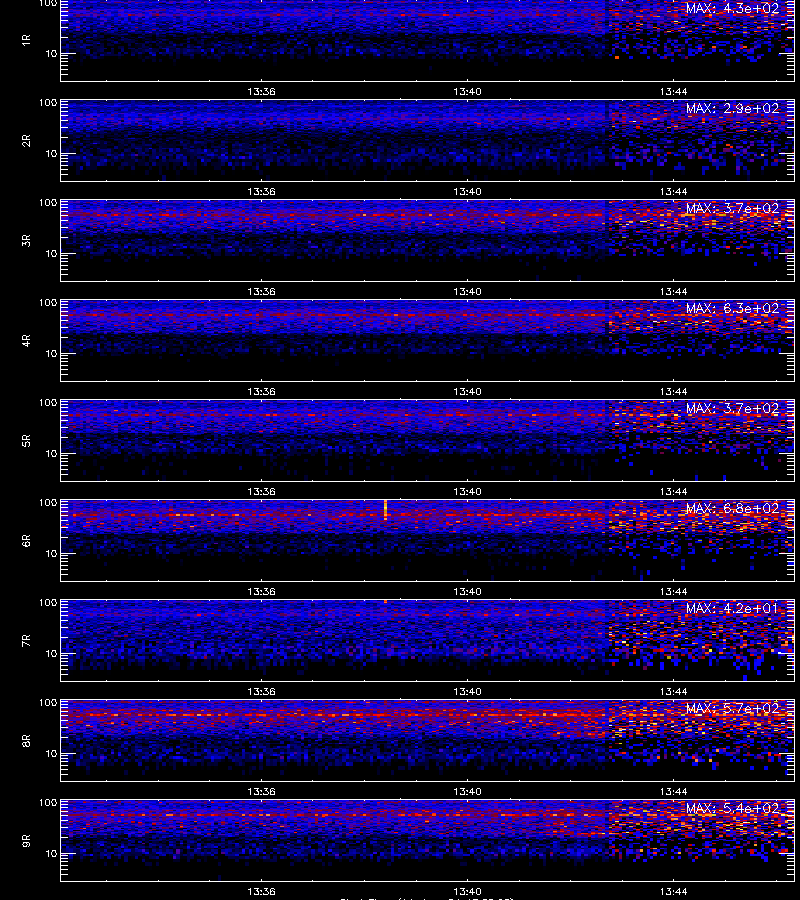Click the 10 y-axis tick label of panel 8R
The width and height of the screenshot is (800, 900).
click(51, 754)
